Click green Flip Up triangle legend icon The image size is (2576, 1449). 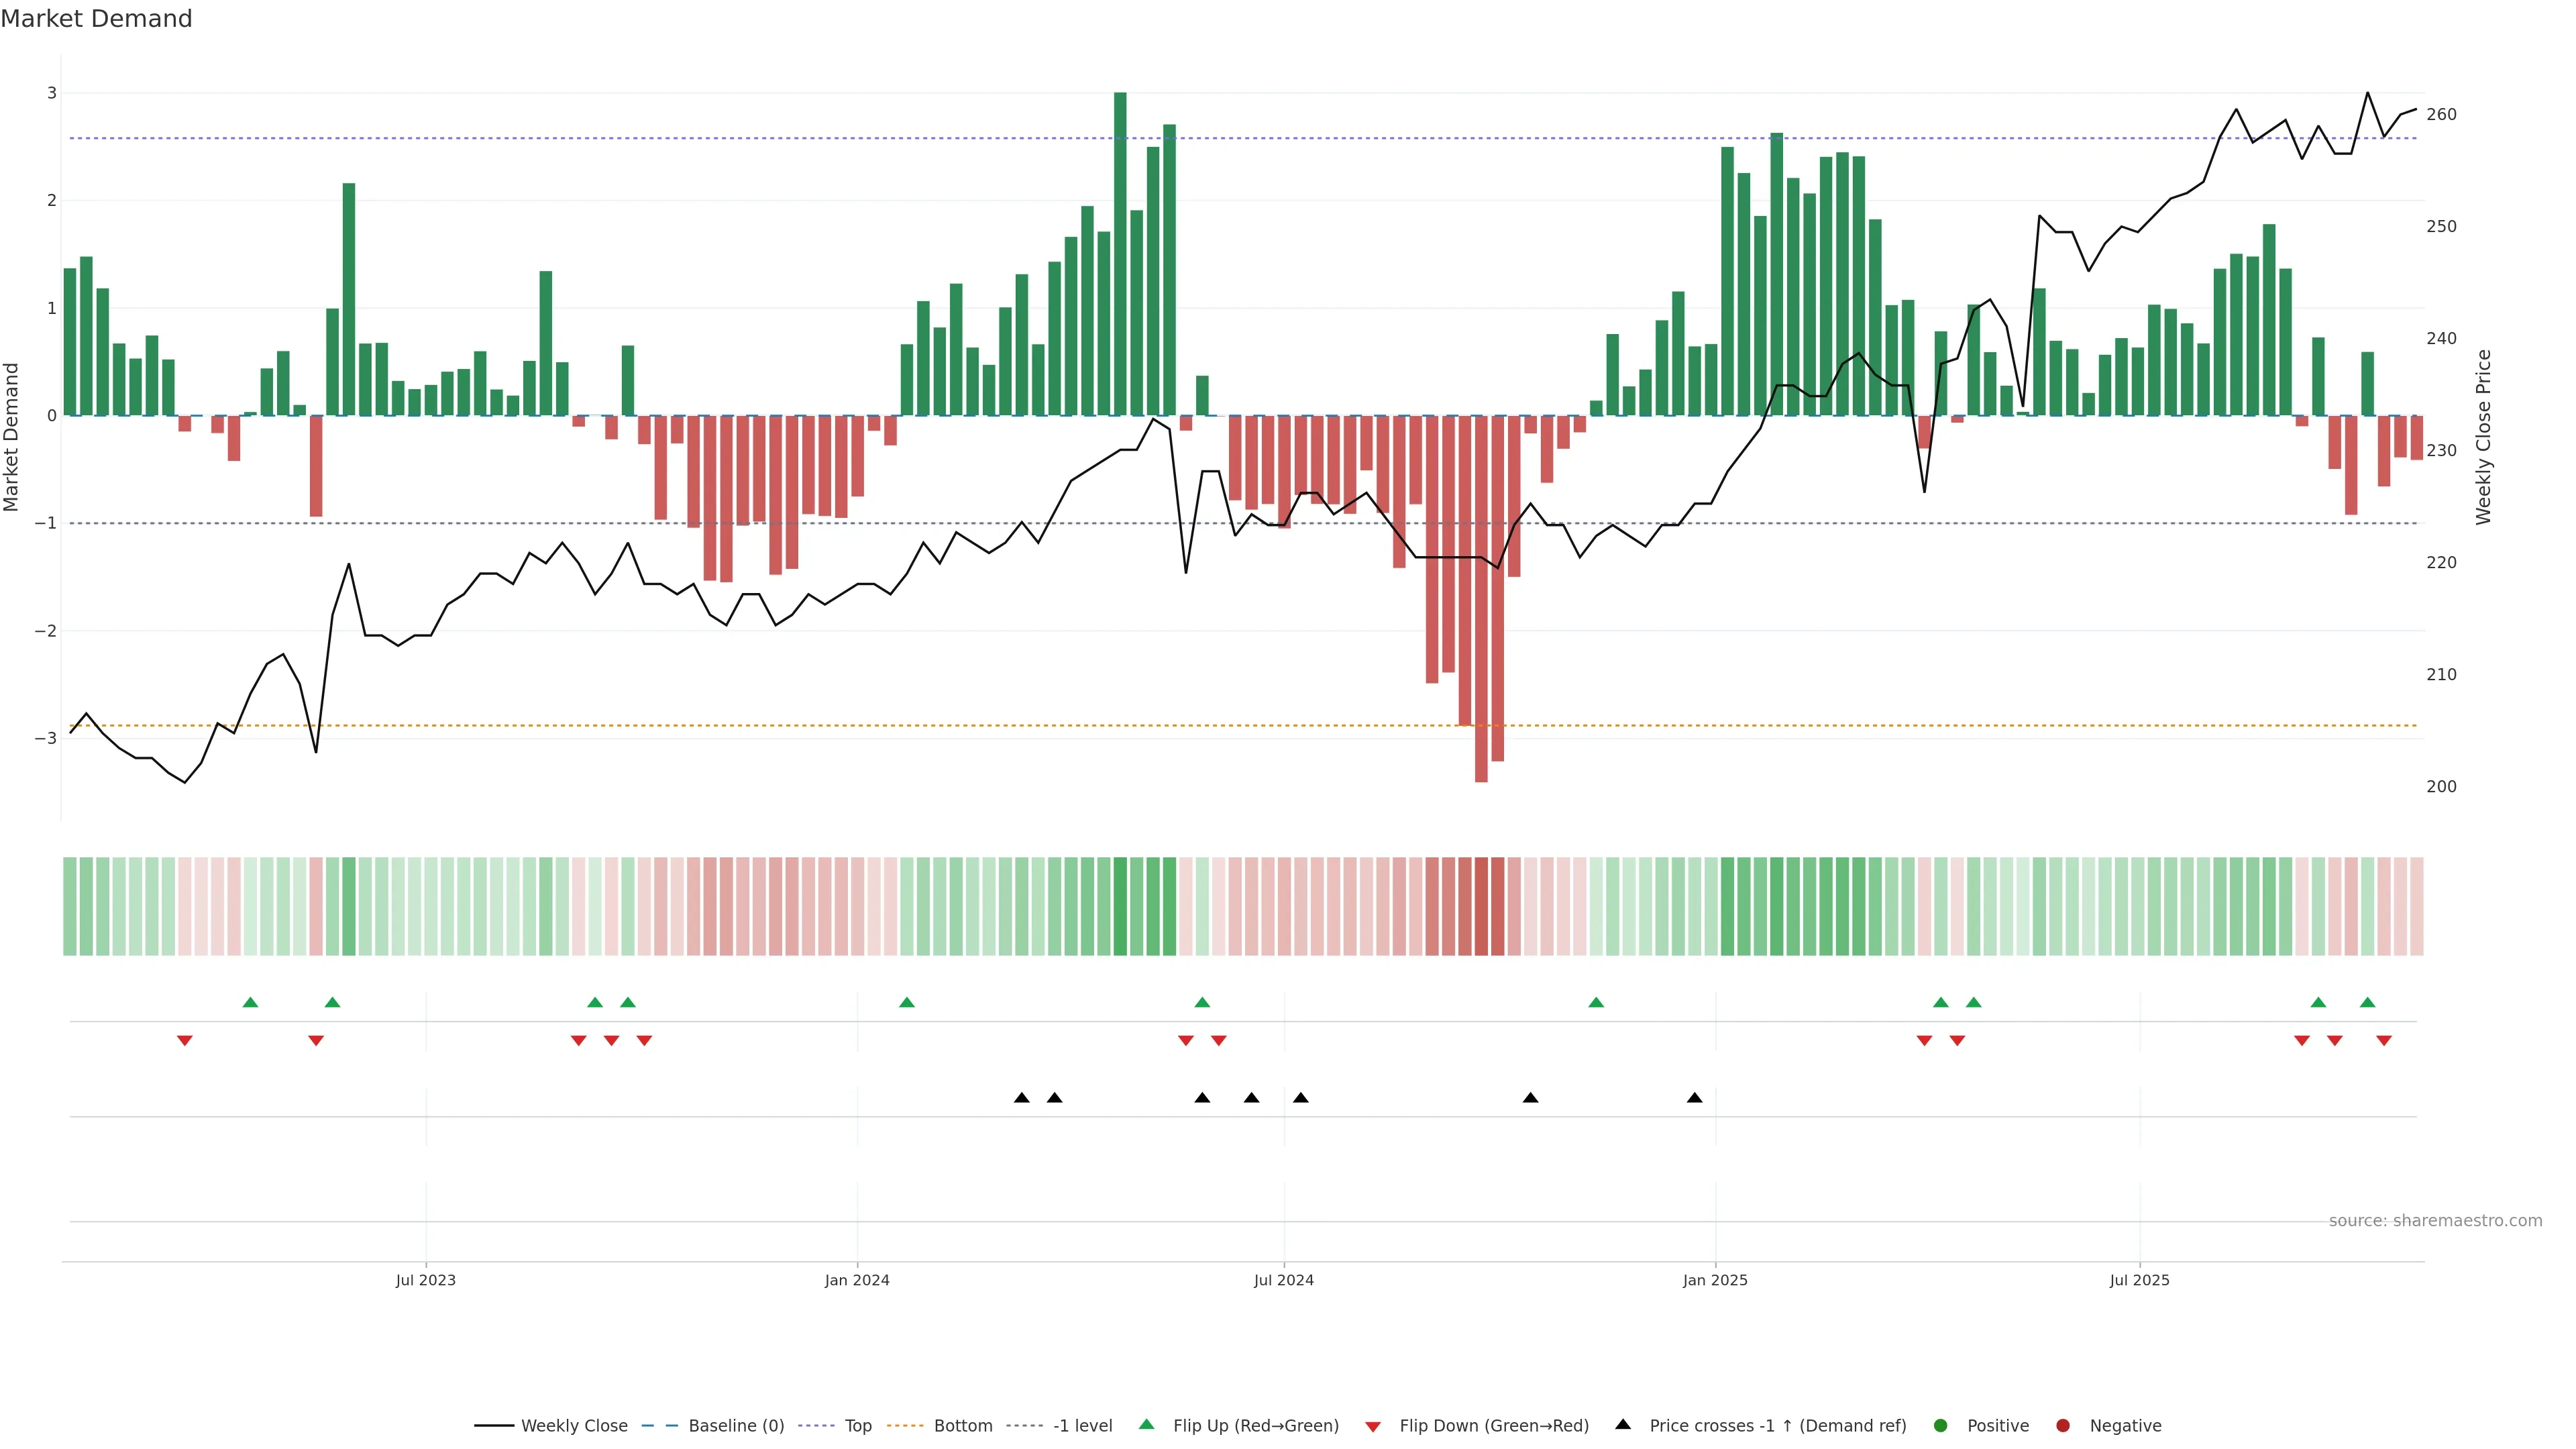click(1147, 1425)
